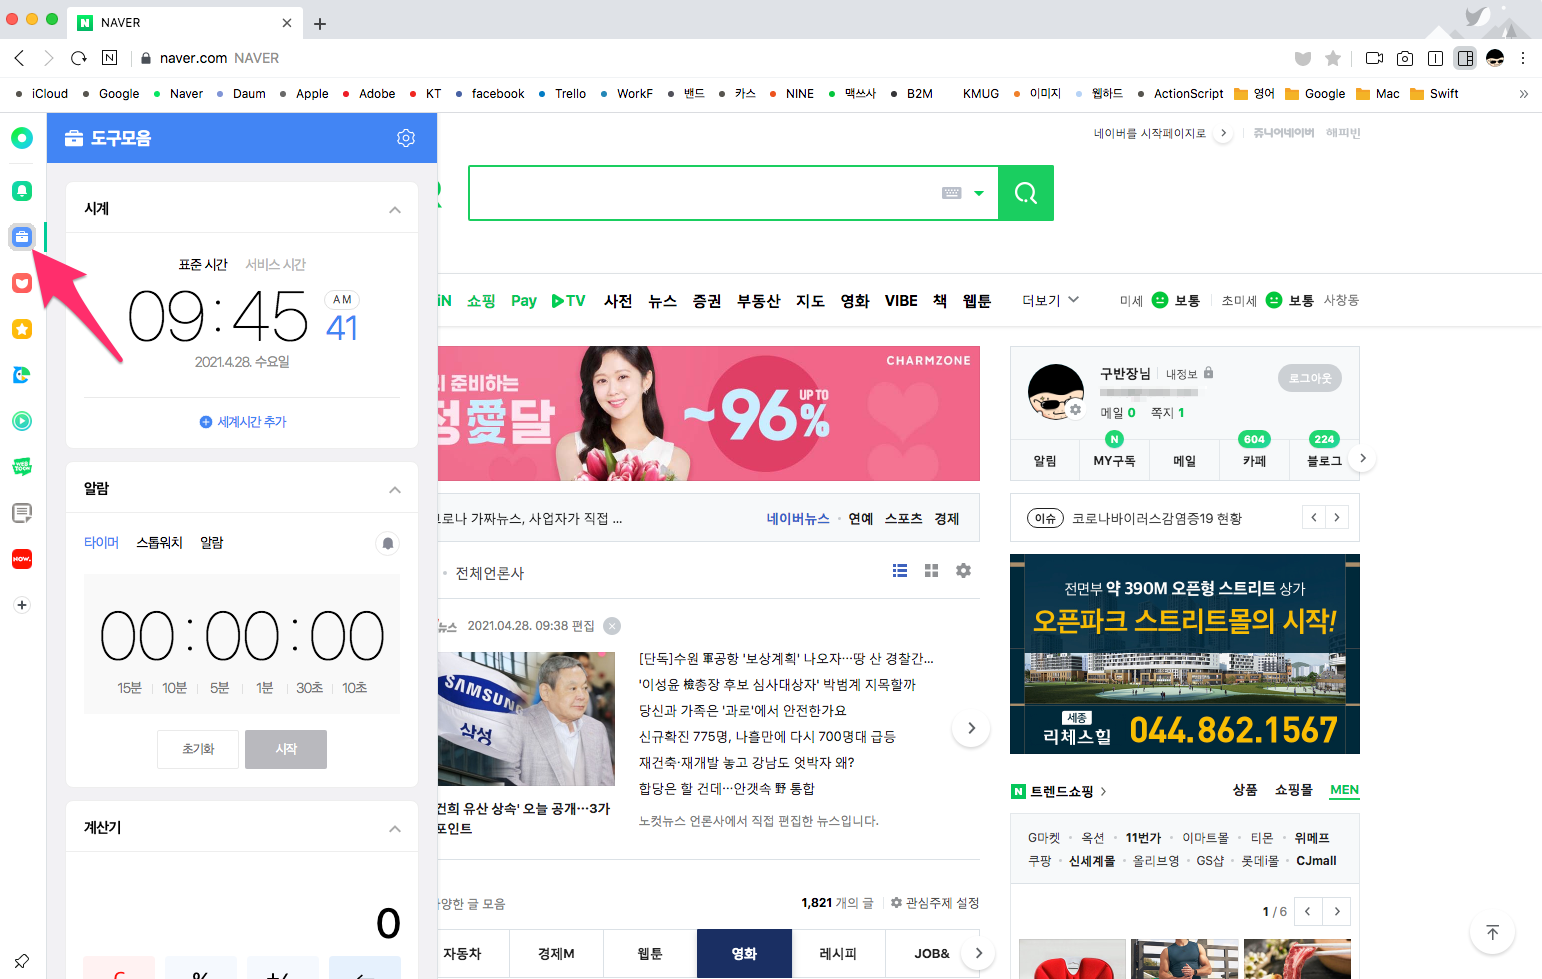Image resolution: width=1542 pixels, height=979 pixels.
Task: Open the three-dot browser menu
Action: [1523, 58]
